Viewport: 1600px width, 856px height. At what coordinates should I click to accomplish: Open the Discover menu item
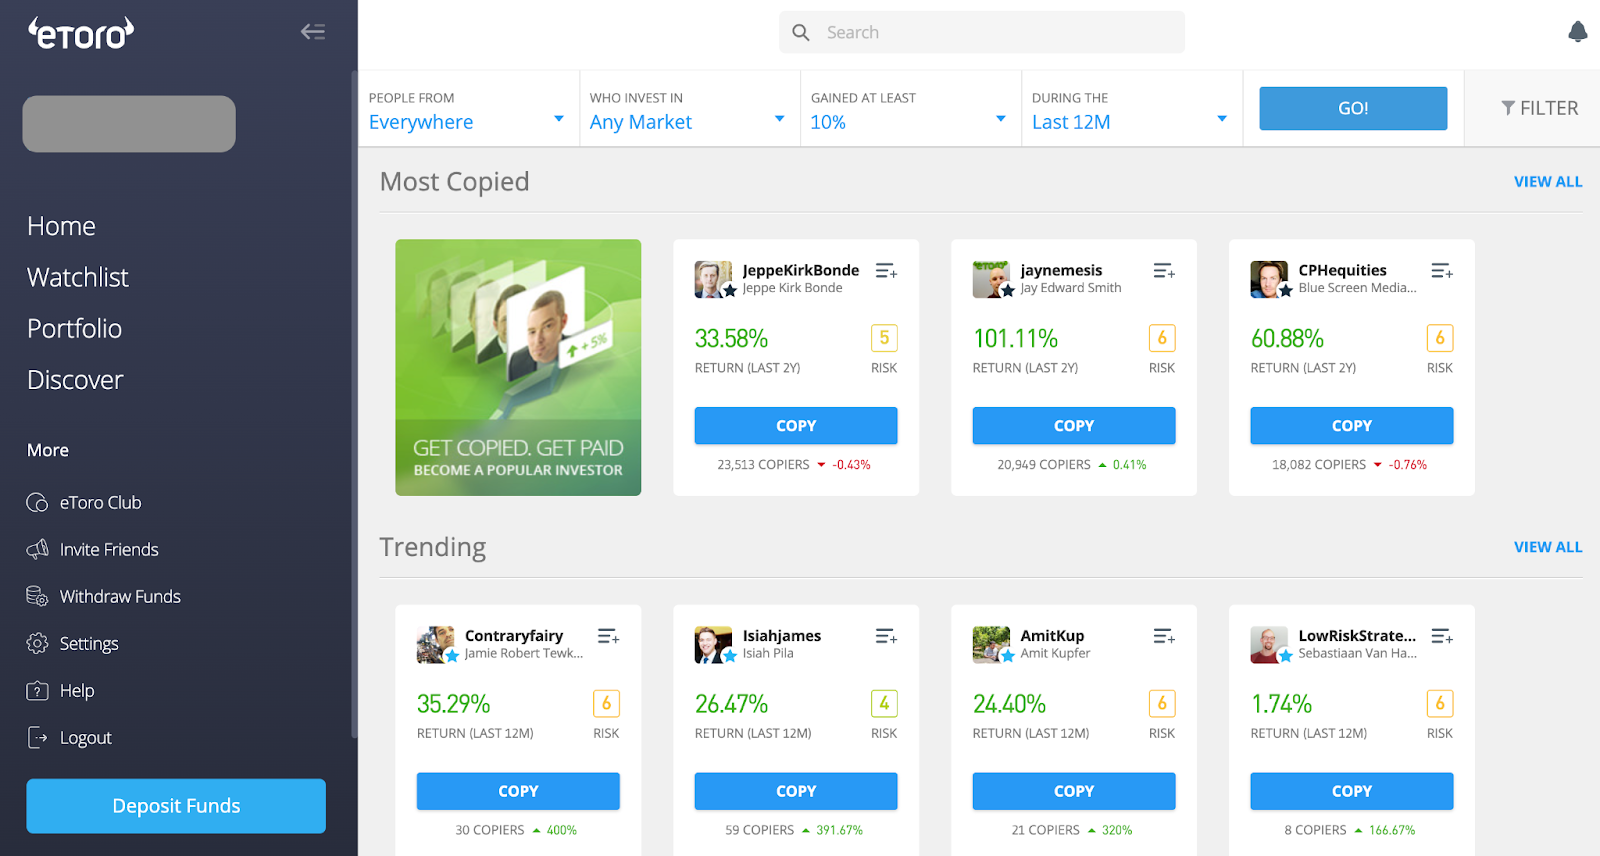(x=75, y=380)
